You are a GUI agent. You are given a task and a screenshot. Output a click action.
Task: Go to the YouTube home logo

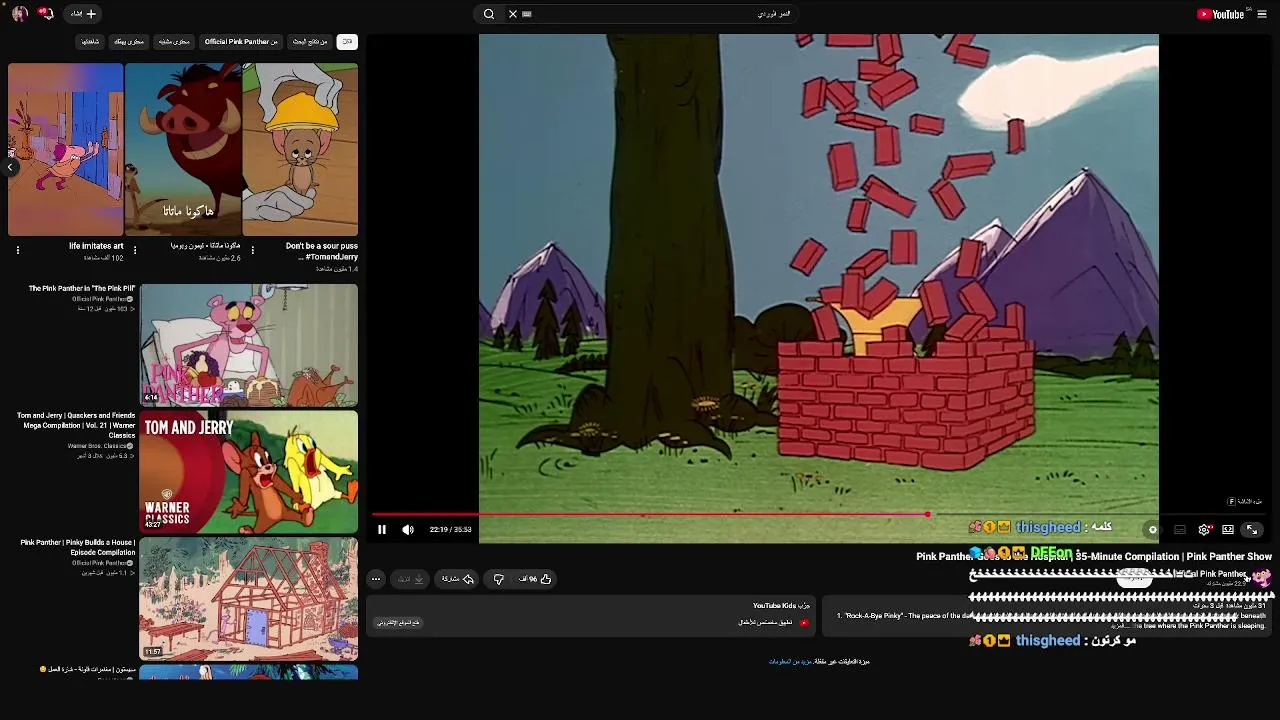(1220, 14)
